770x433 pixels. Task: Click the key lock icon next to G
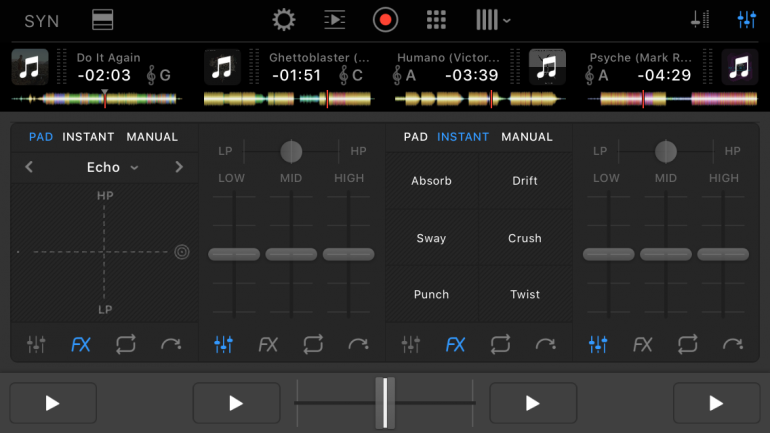(x=151, y=75)
